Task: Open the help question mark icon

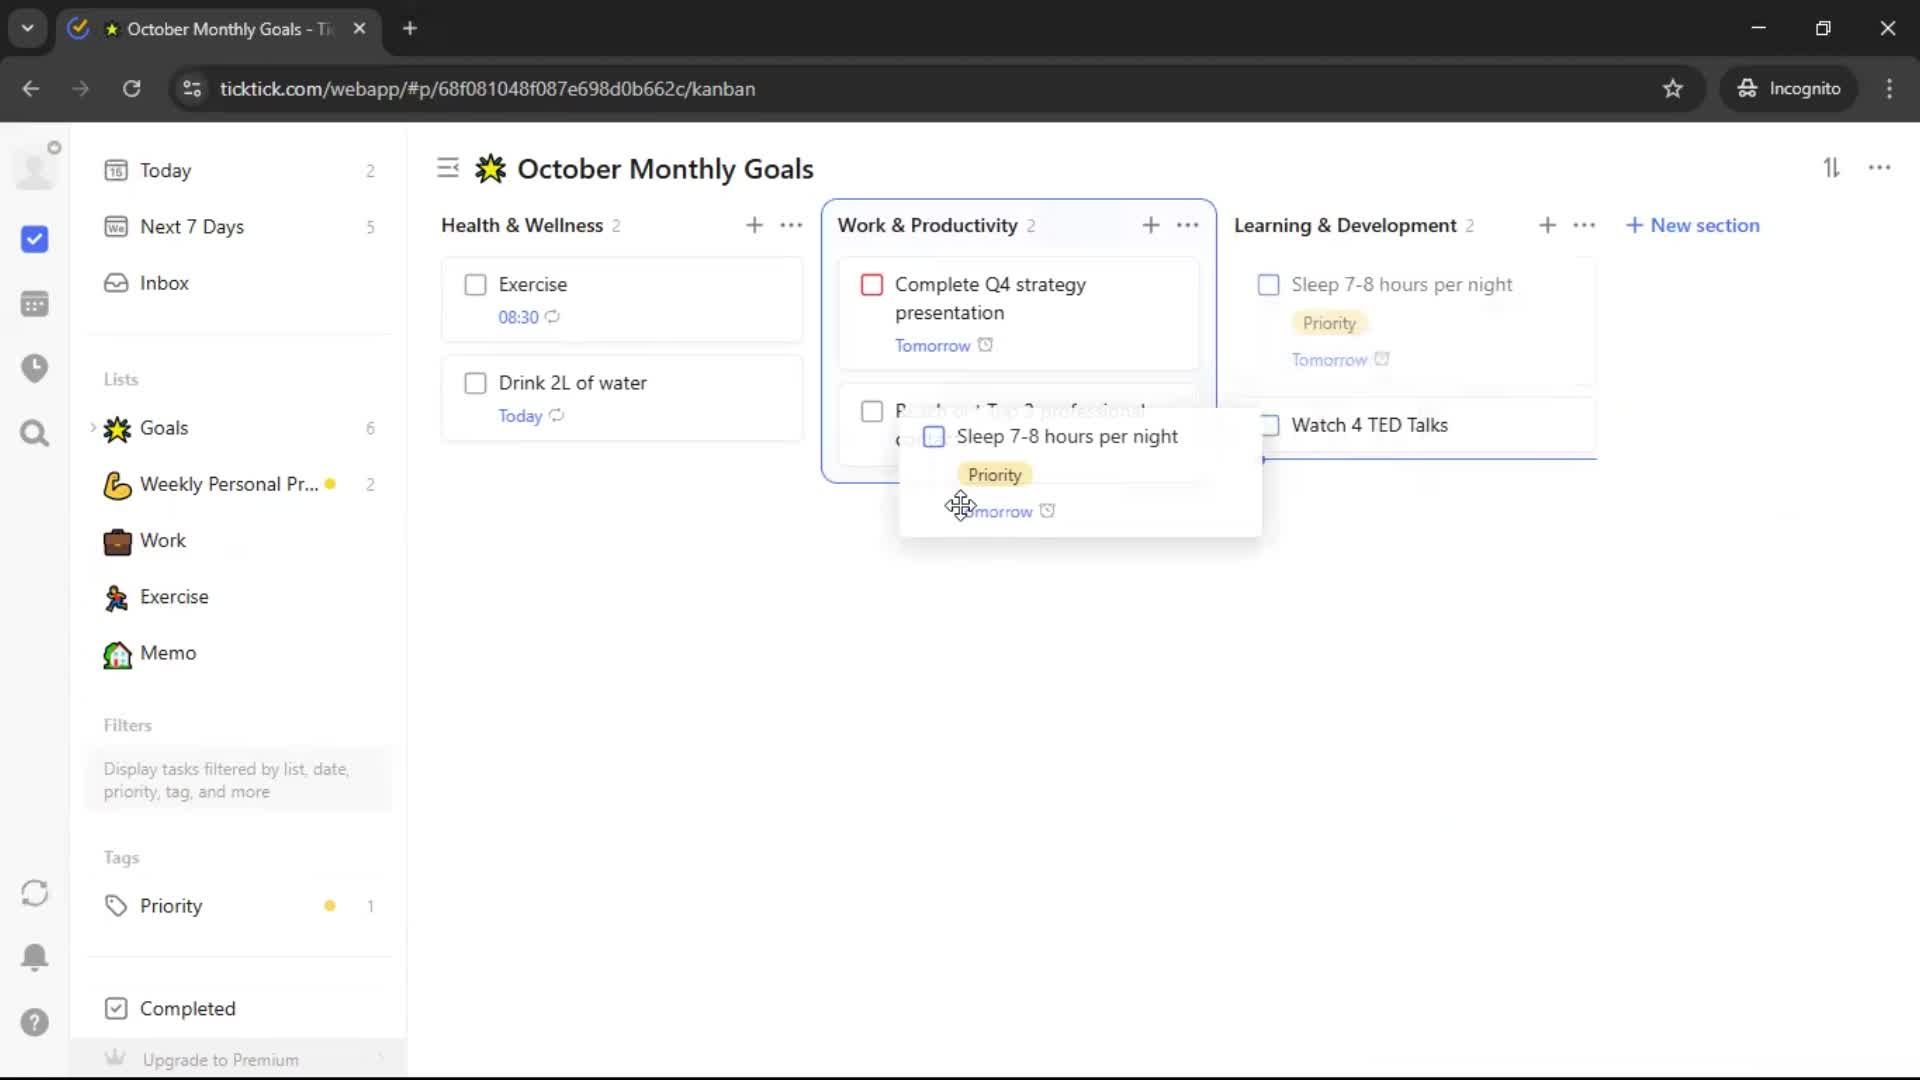Action: 34,1022
